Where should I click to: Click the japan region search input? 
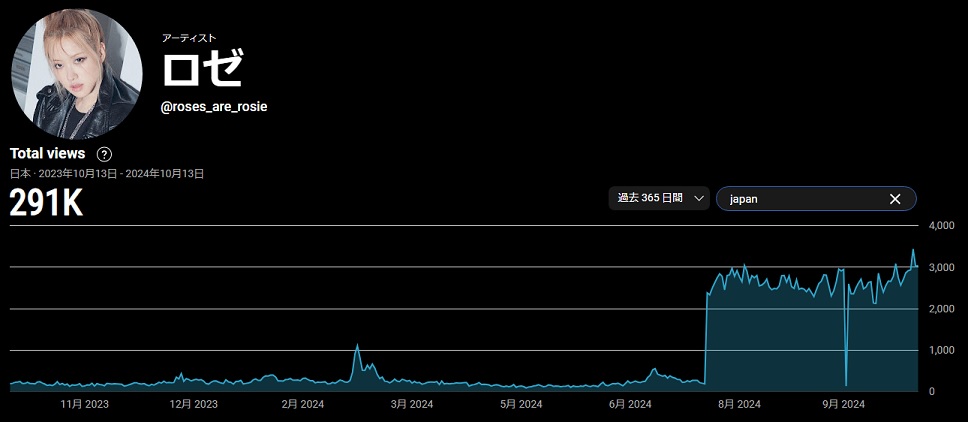800,199
